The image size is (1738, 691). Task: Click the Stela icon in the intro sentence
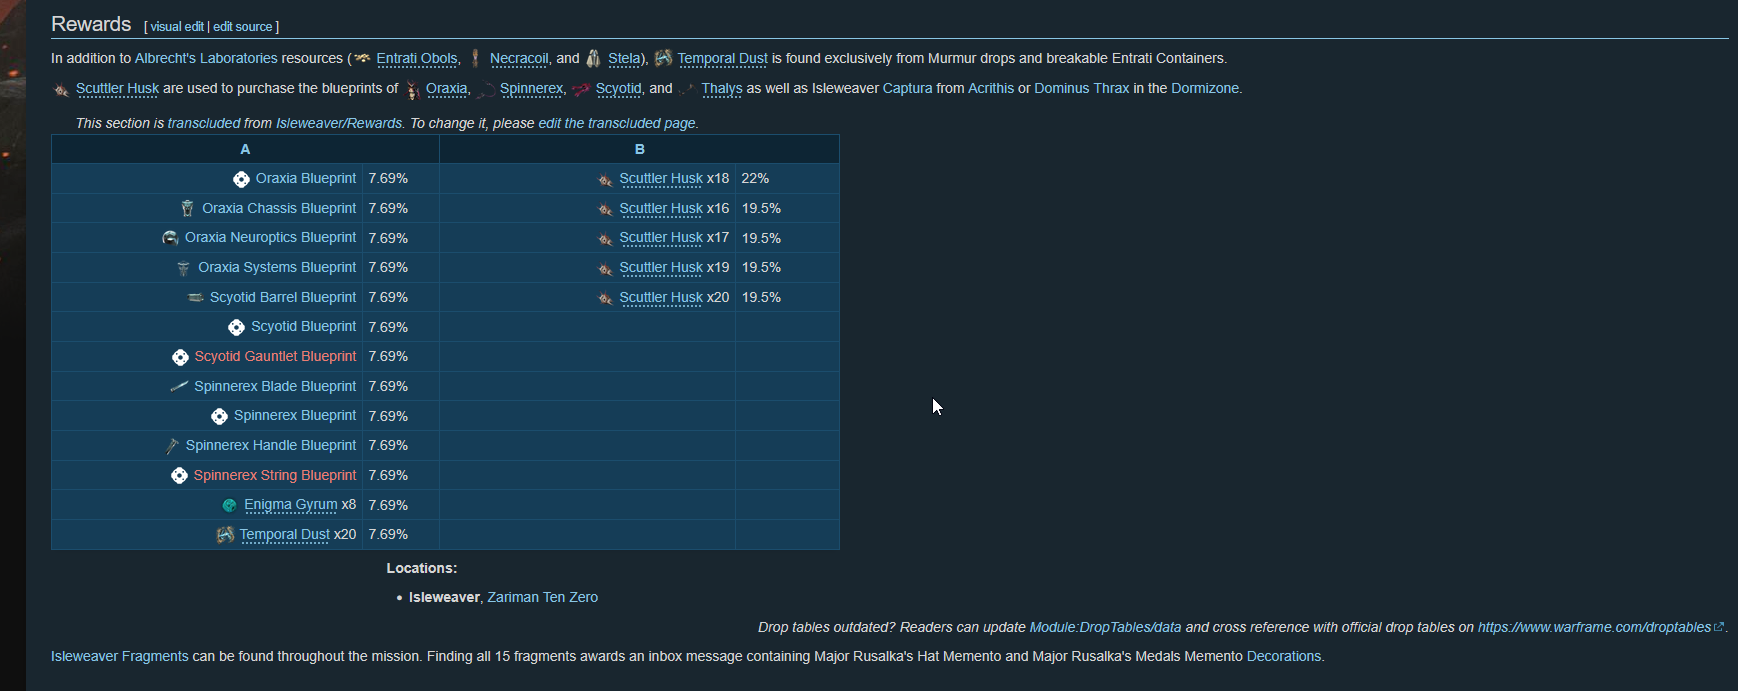coord(594,58)
